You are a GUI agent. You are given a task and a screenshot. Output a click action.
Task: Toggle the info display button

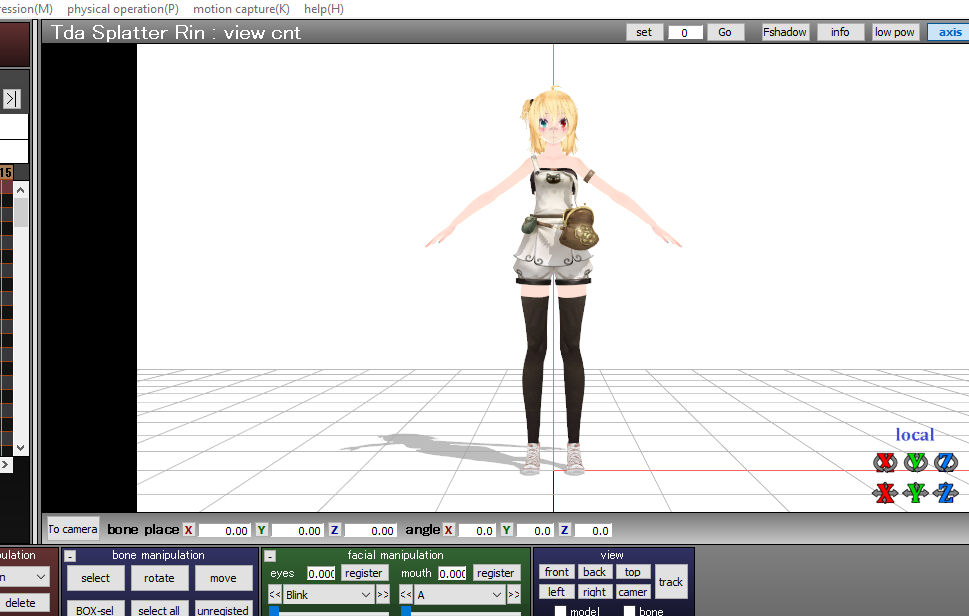[x=840, y=32]
